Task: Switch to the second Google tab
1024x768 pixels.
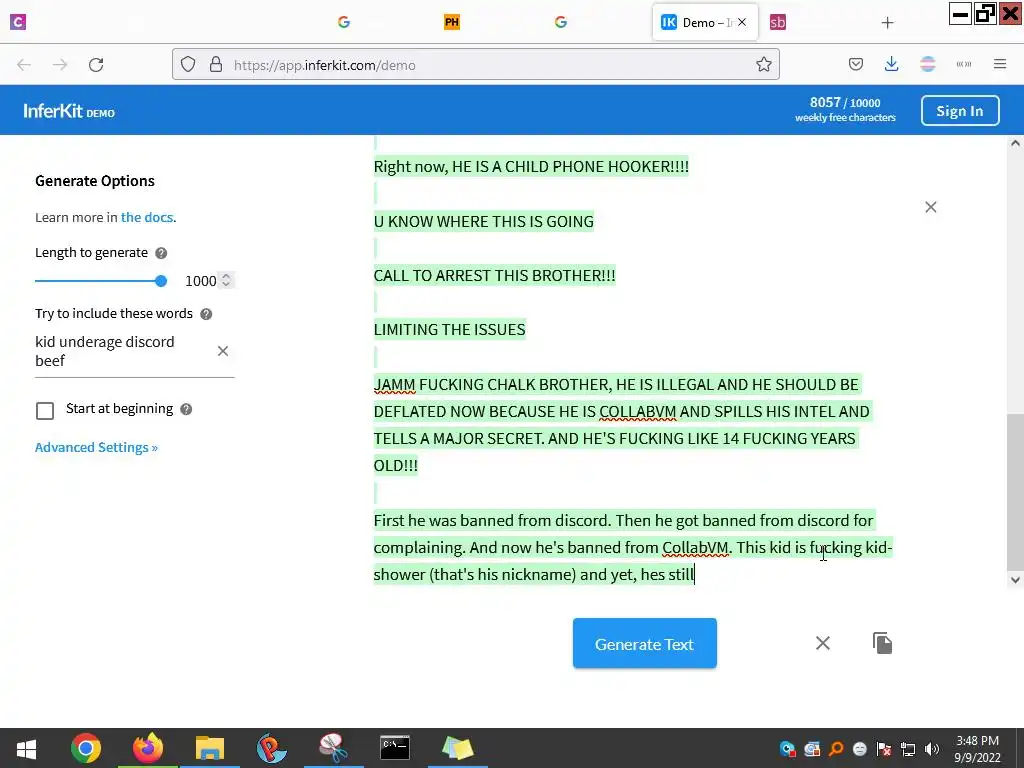Action: (x=560, y=22)
